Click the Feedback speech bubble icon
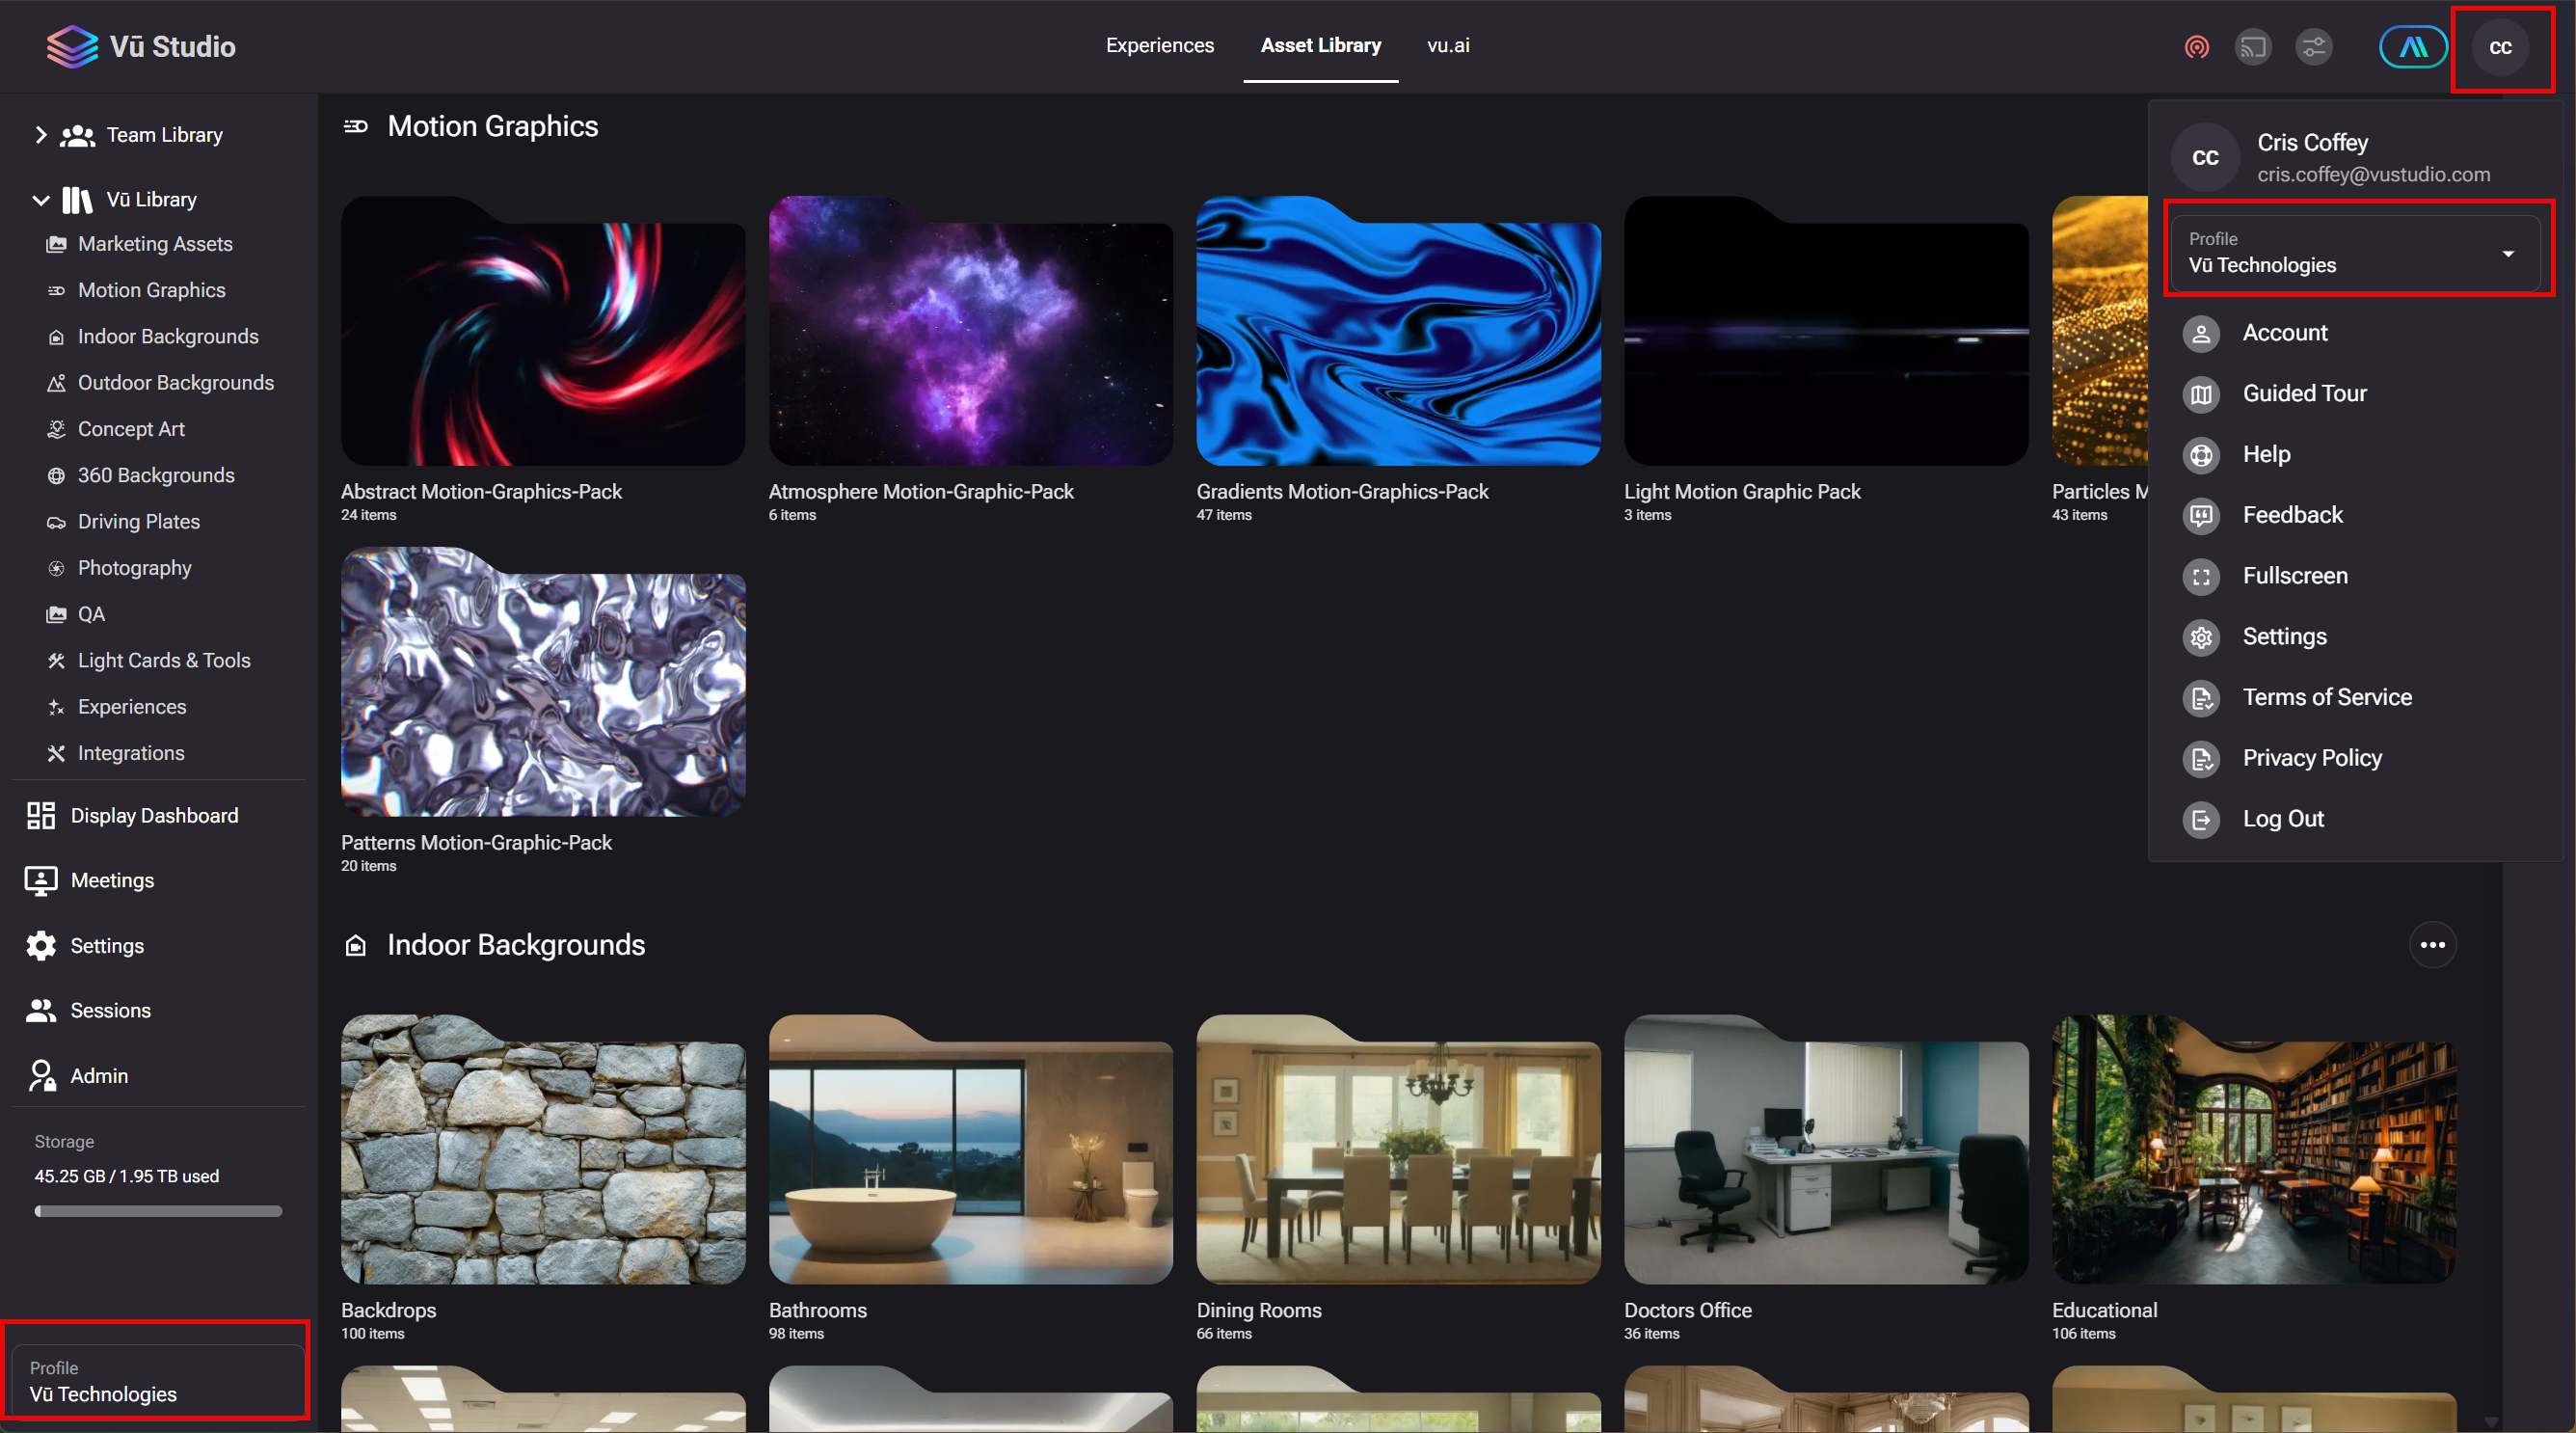 [2201, 516]
